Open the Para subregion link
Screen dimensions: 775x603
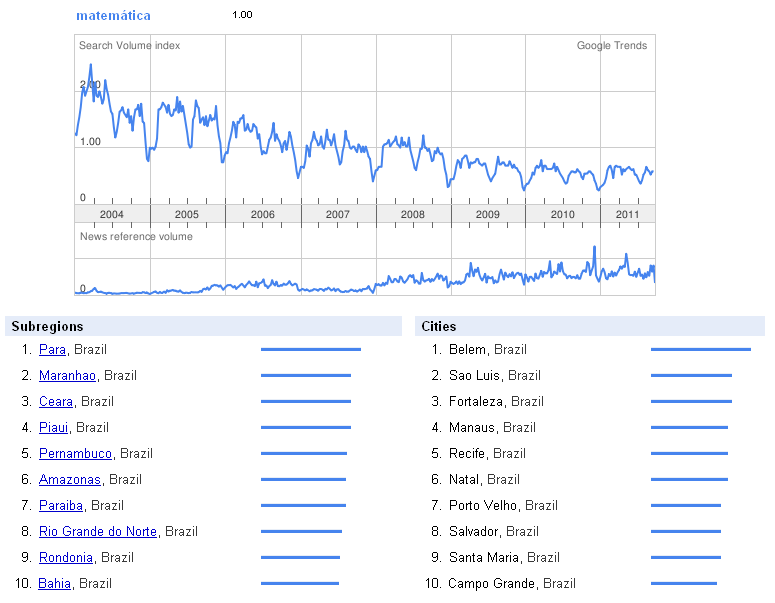52,349
